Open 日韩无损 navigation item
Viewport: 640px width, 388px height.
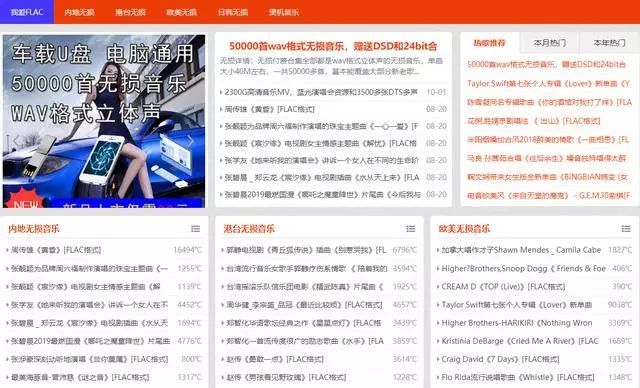[233, 12]
